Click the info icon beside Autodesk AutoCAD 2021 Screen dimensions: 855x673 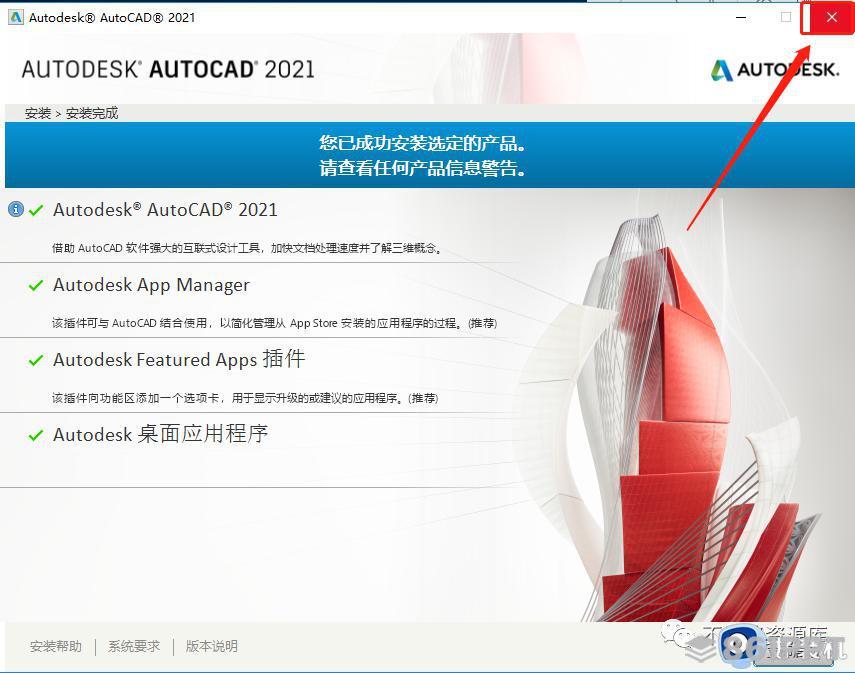(x=16, y=209)
